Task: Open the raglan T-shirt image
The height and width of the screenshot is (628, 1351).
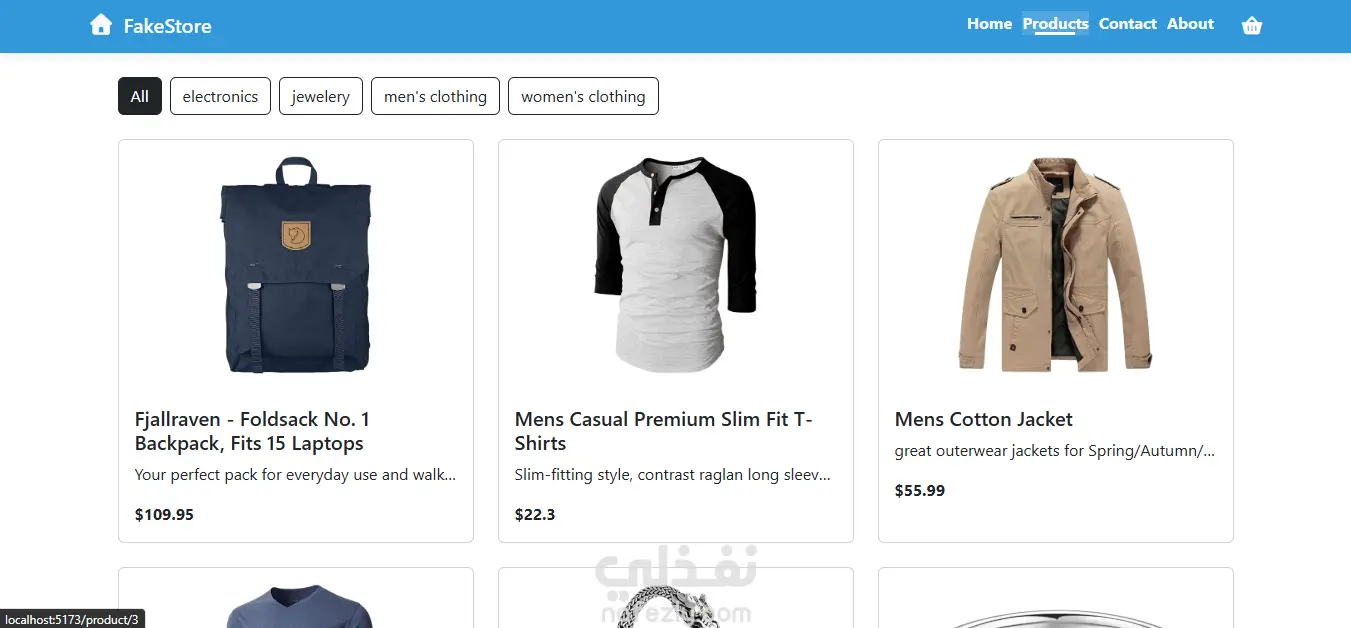Action: coord(676,265)
